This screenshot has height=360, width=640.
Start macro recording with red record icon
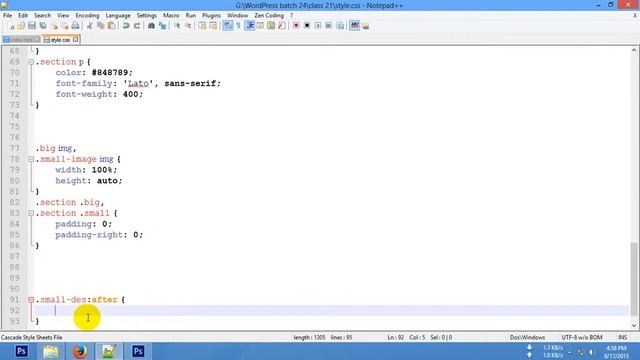(296, 26)
